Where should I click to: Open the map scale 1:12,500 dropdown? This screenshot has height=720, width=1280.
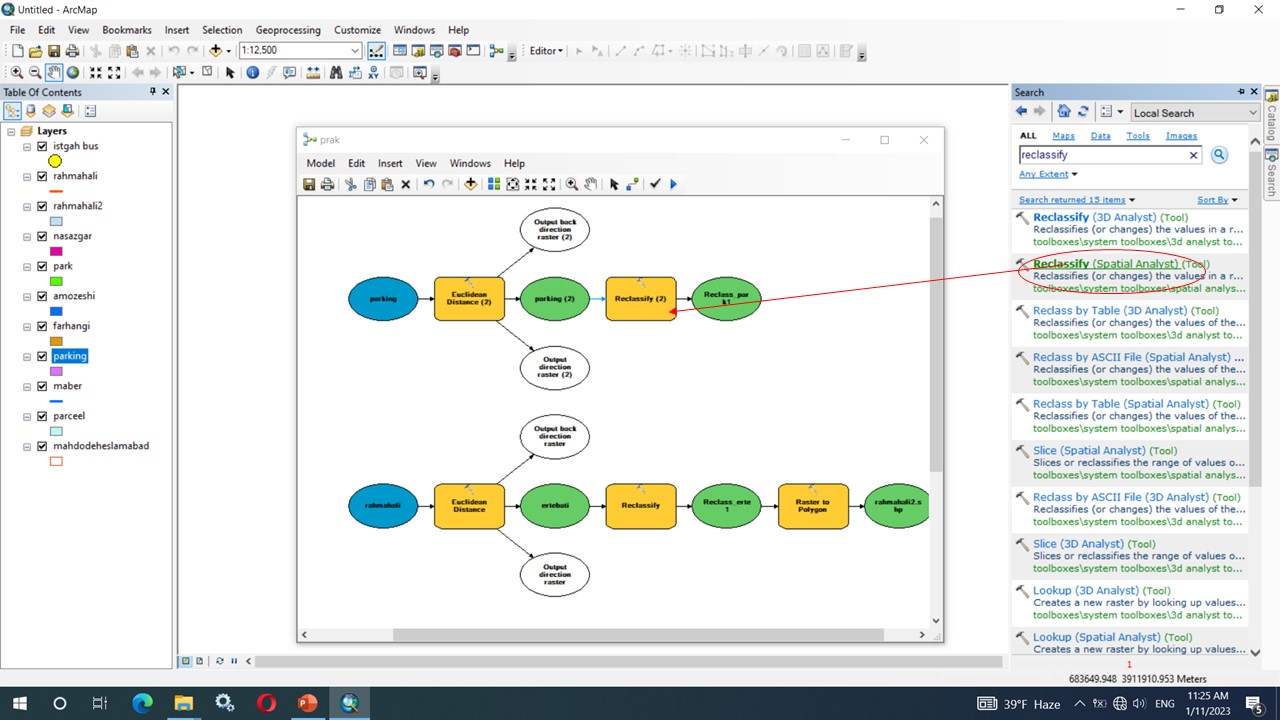click(355, 50)
